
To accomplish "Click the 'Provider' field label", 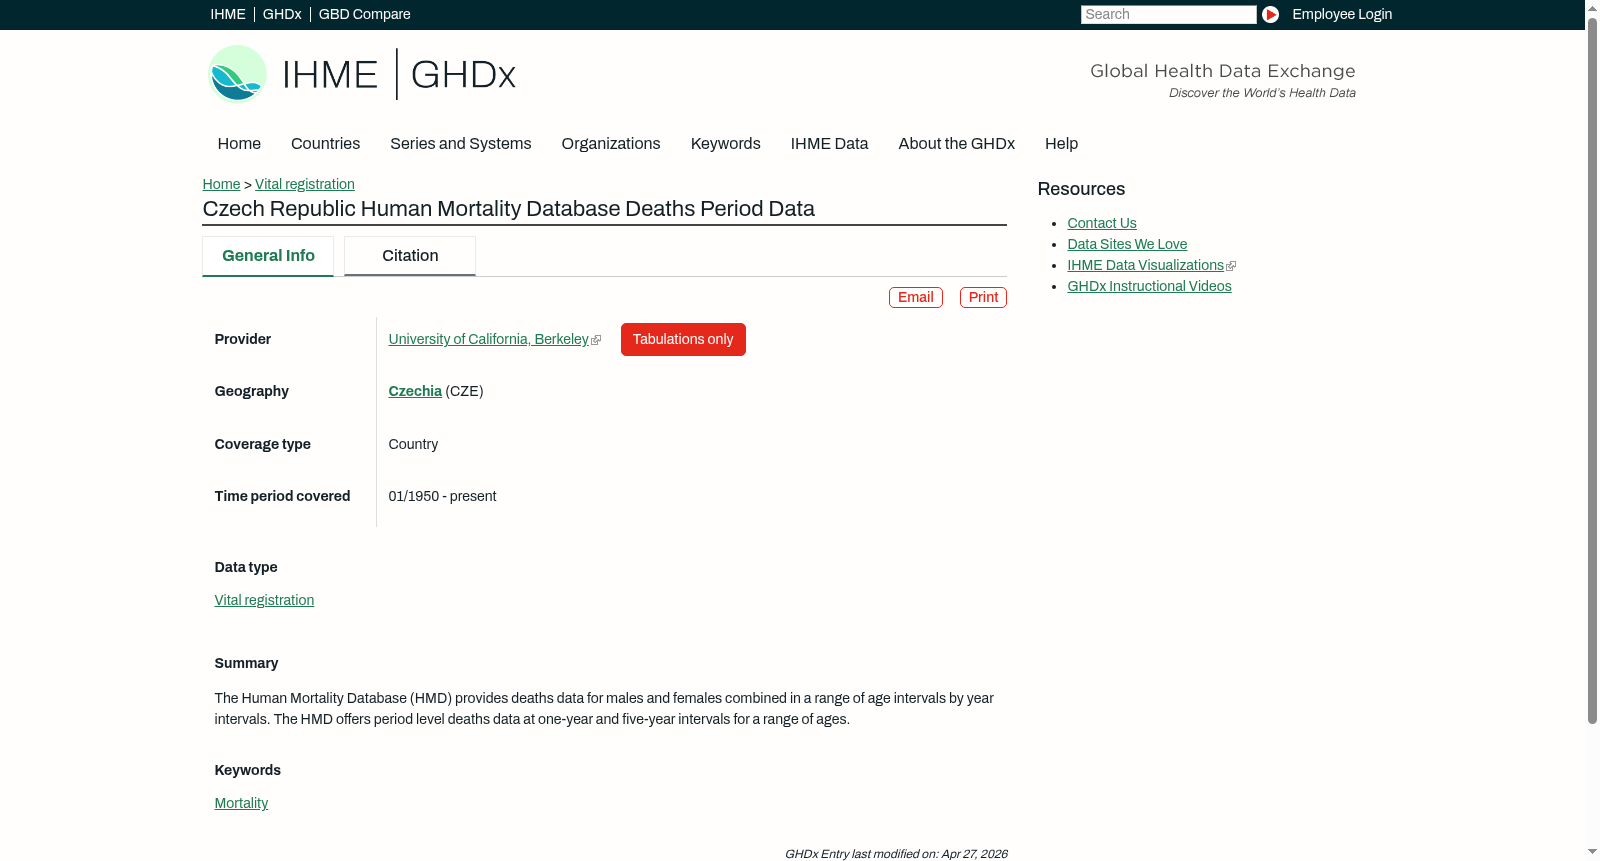I will click(243, 339).
